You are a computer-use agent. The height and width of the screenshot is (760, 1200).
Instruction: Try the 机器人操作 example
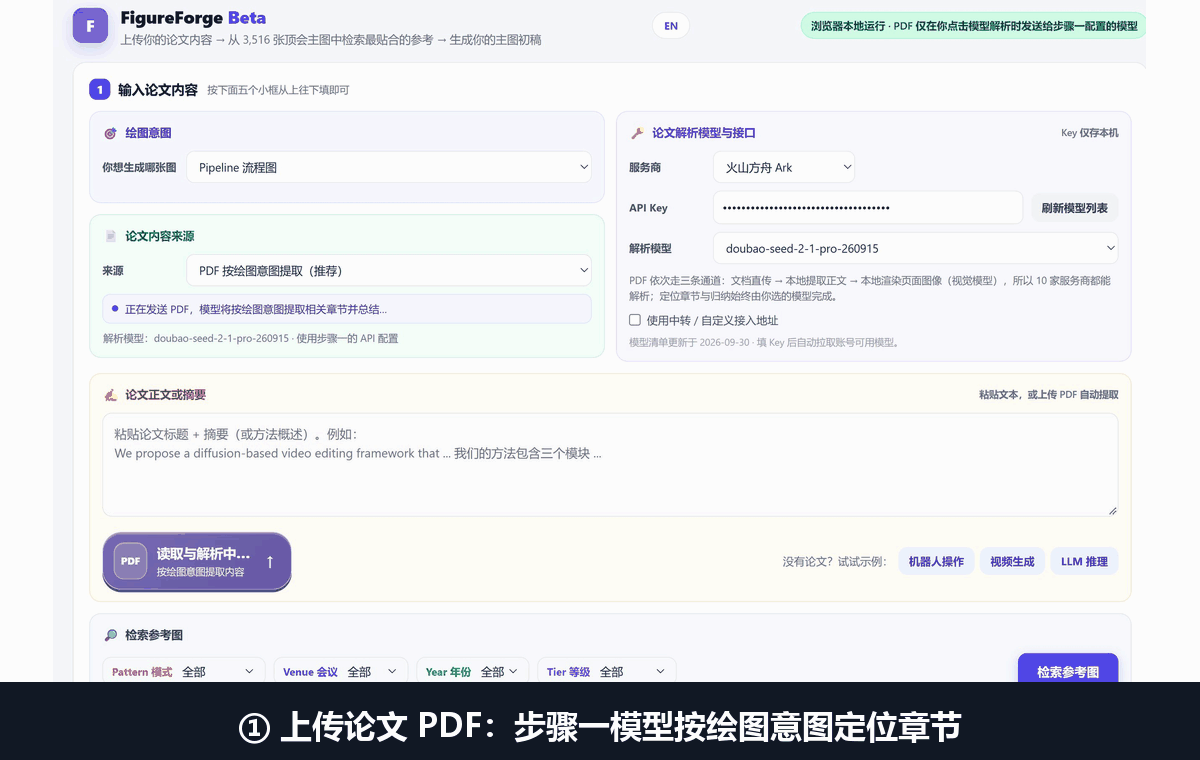click(x=936, y=561)
